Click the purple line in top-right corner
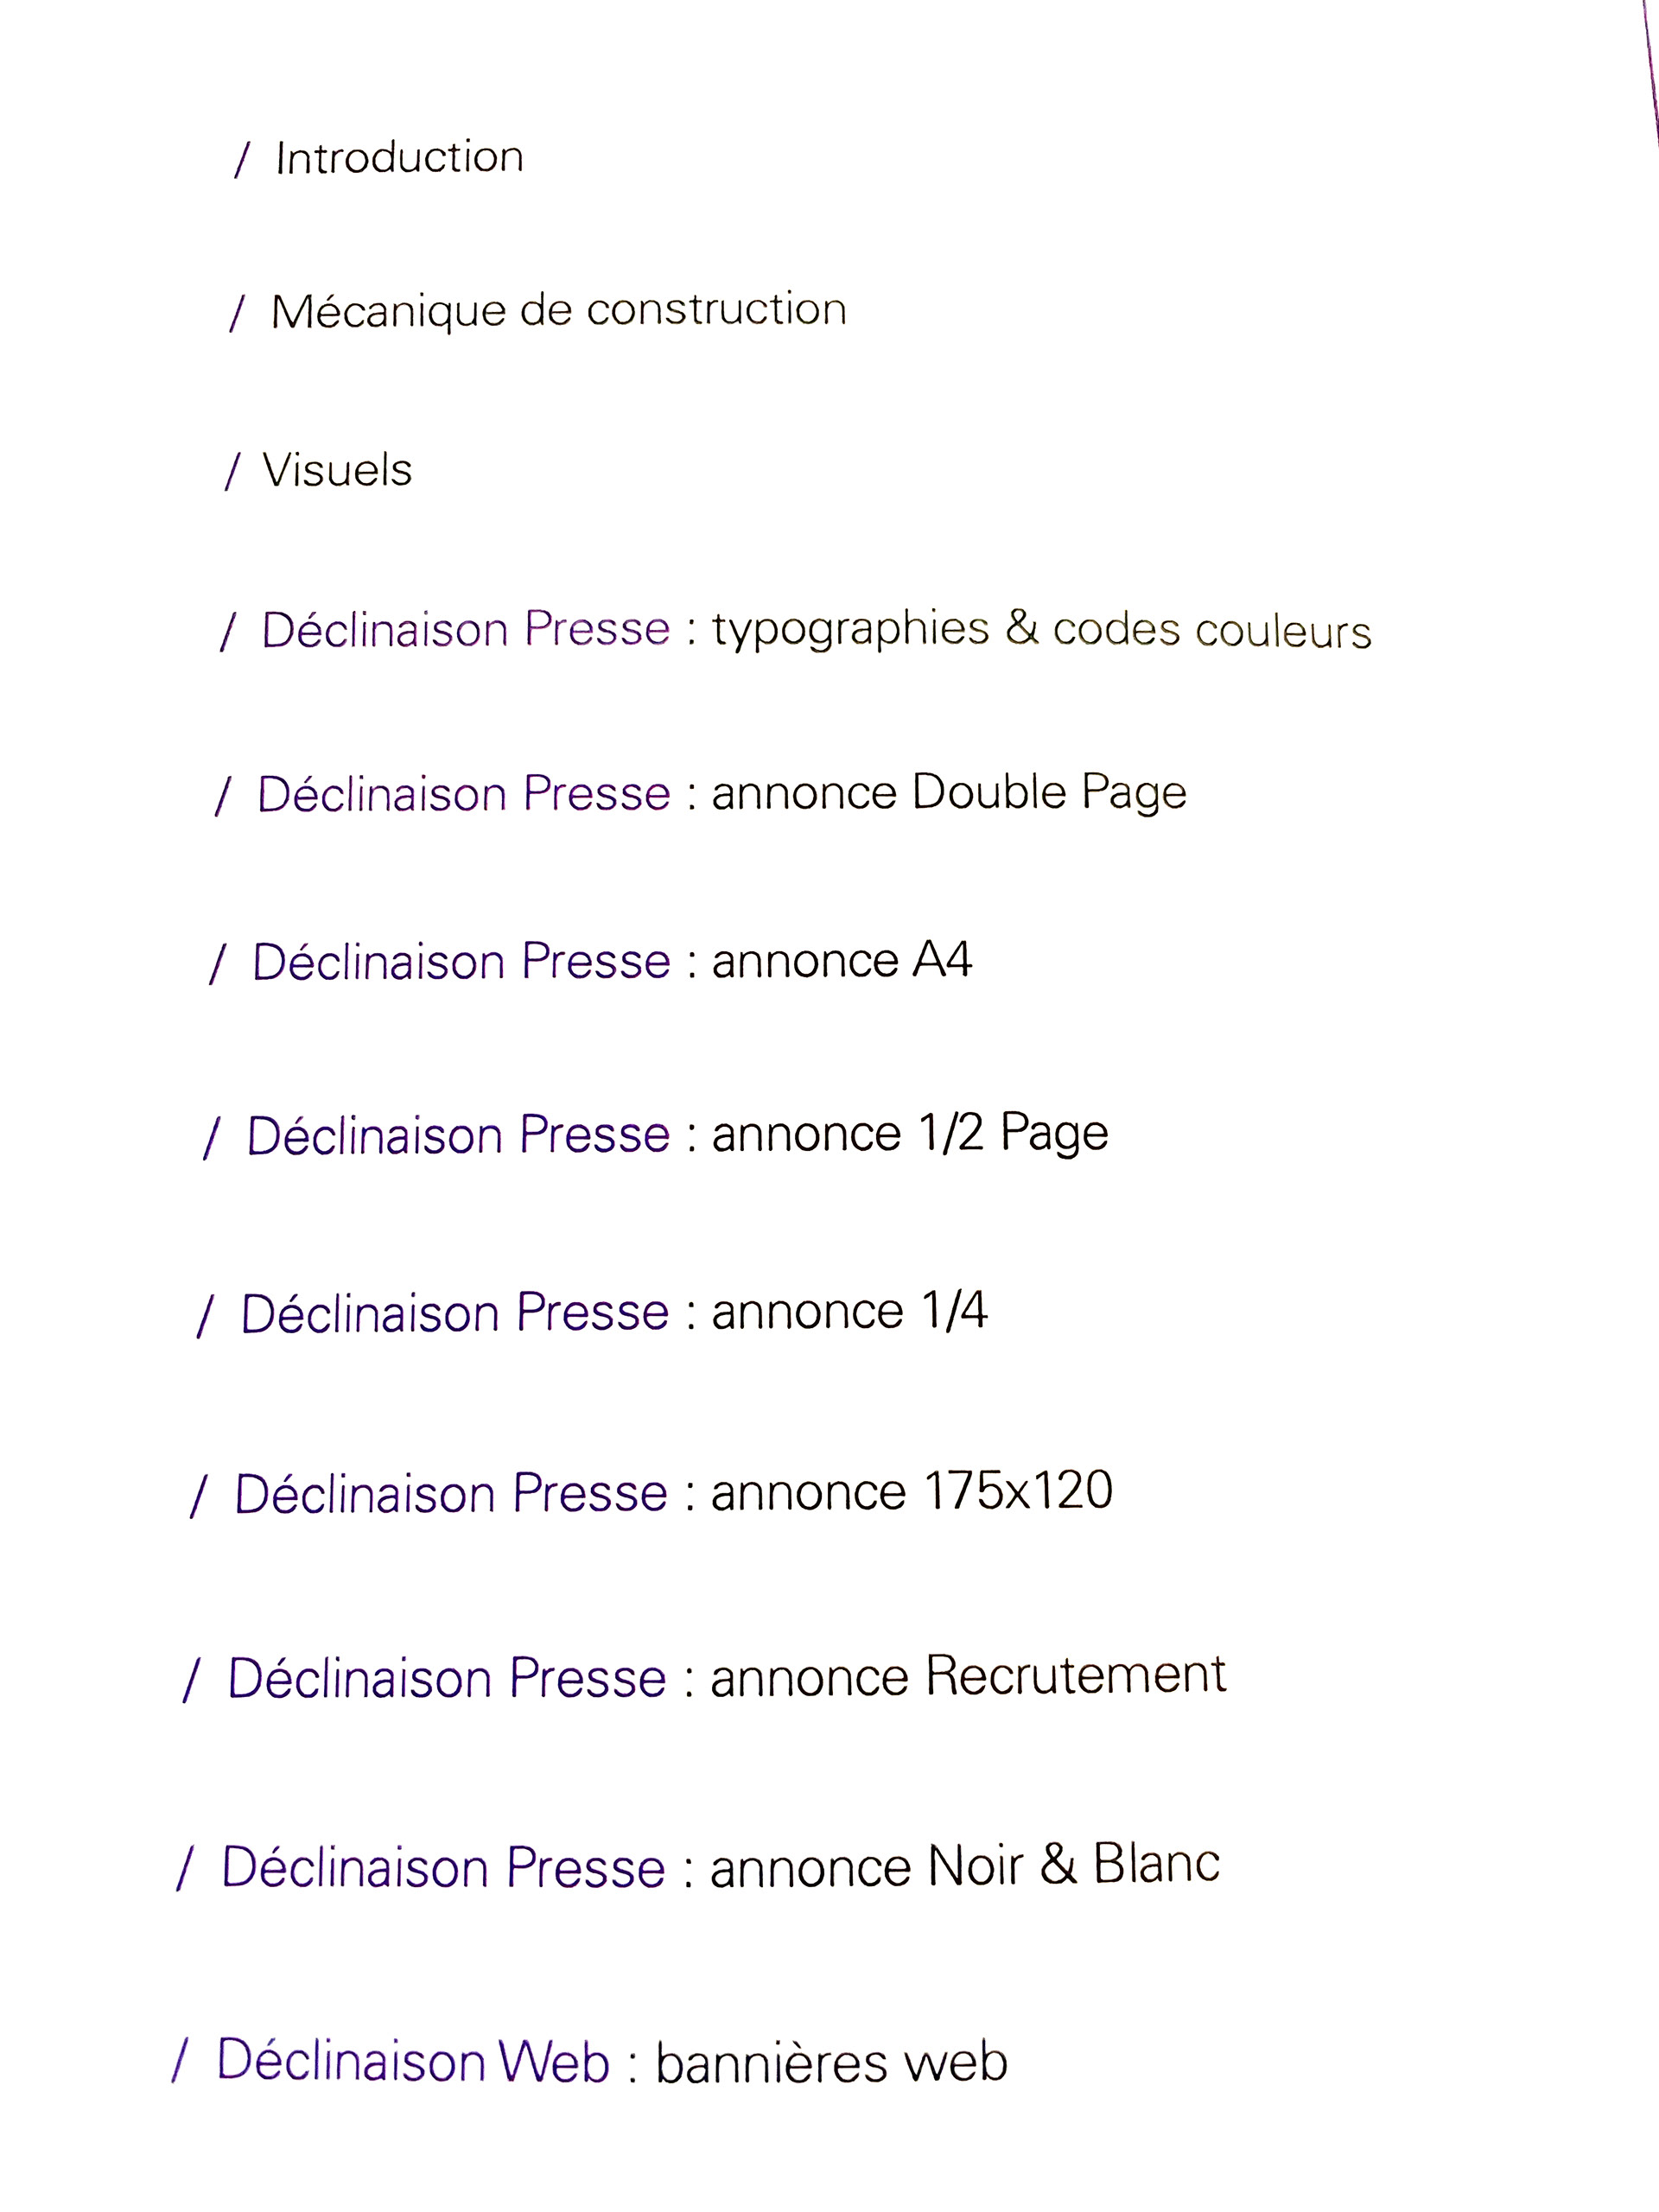This screenshot has width=1659, height=2212. pyautogui.click(x=1651, y=70)
